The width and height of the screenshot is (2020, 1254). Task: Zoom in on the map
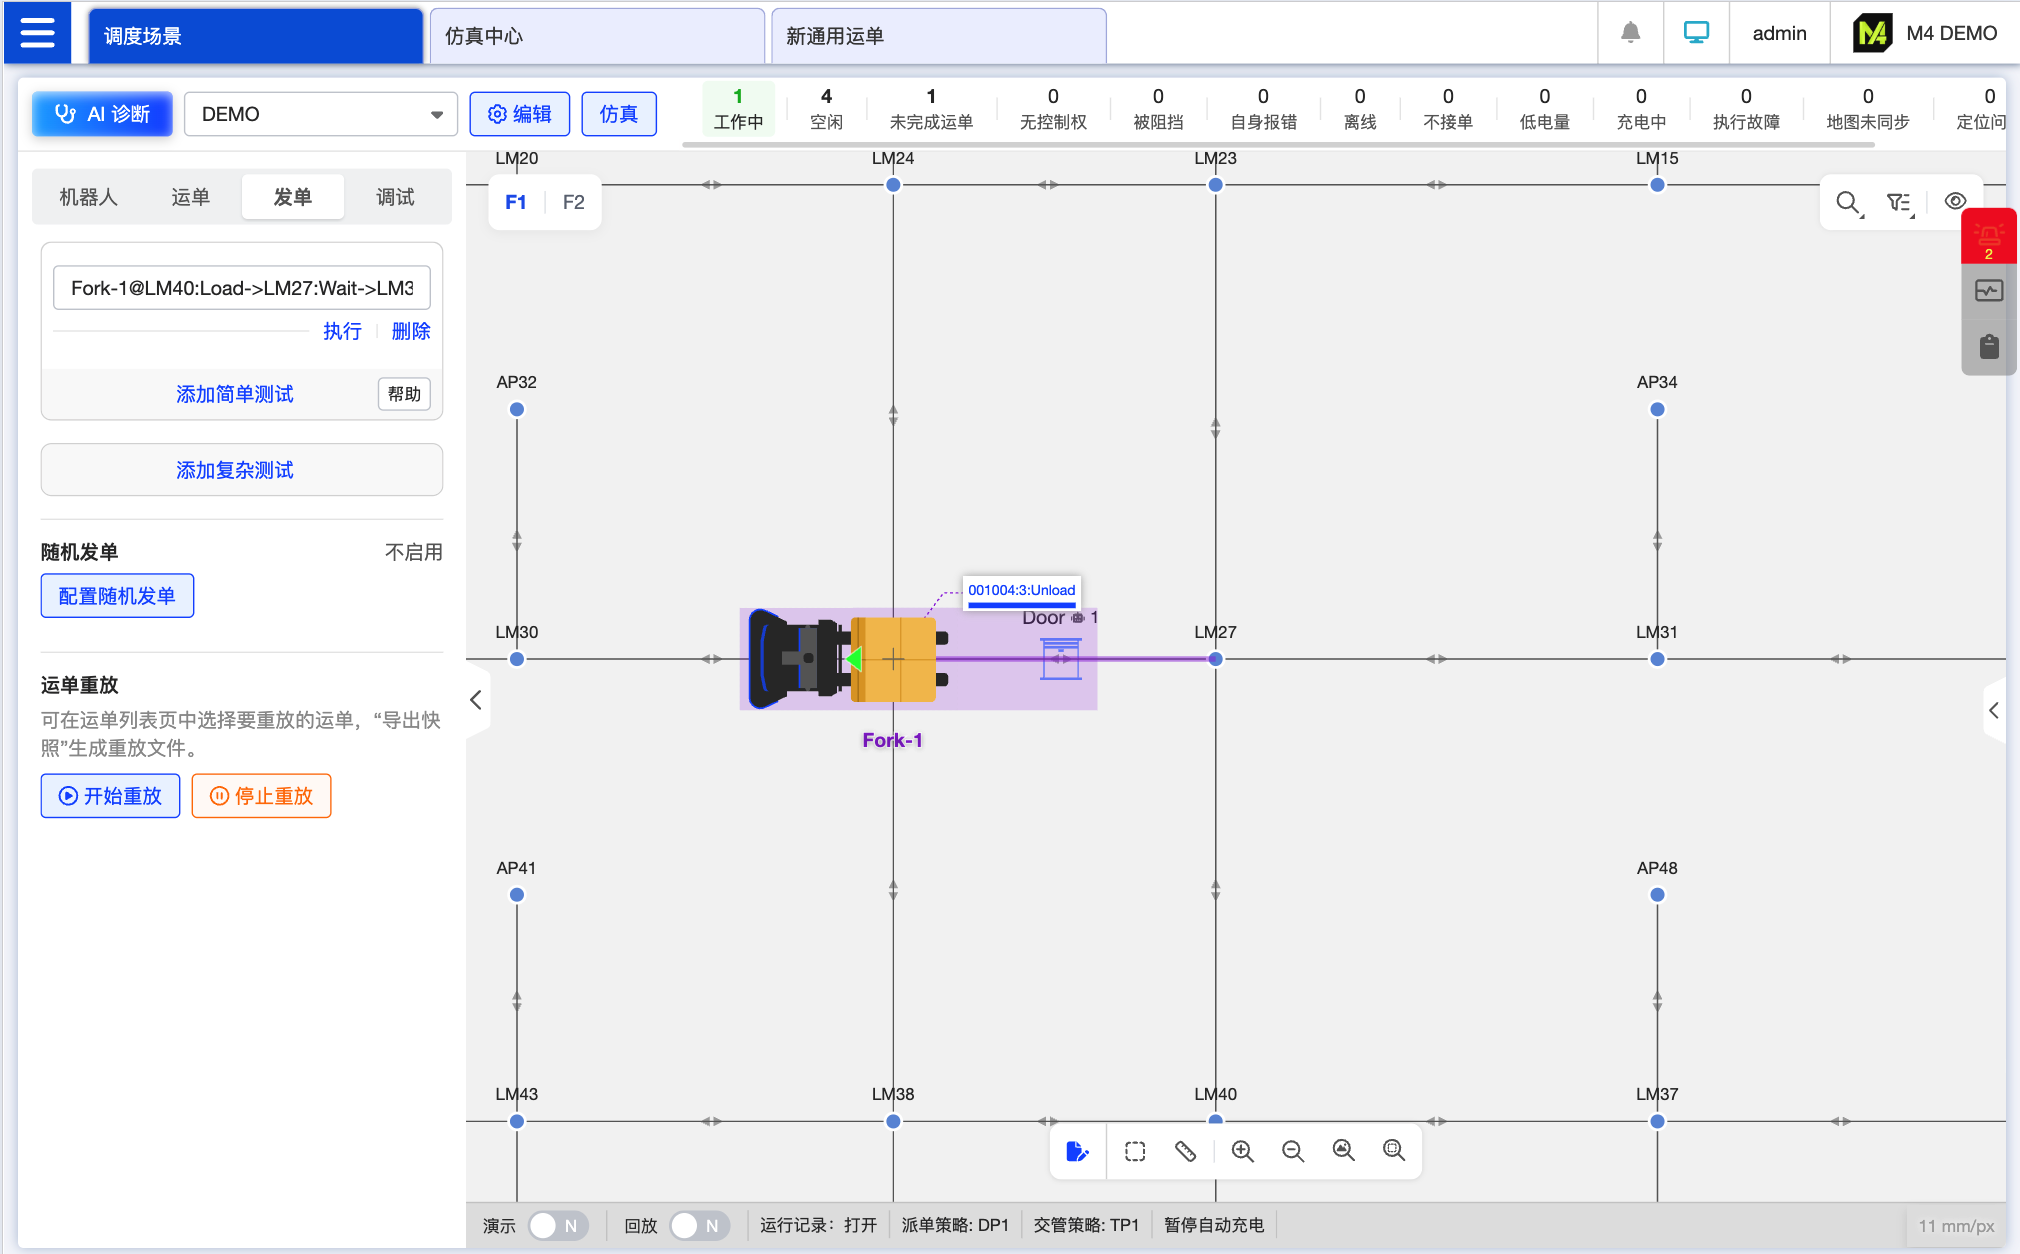(x=1242, y=1152)
